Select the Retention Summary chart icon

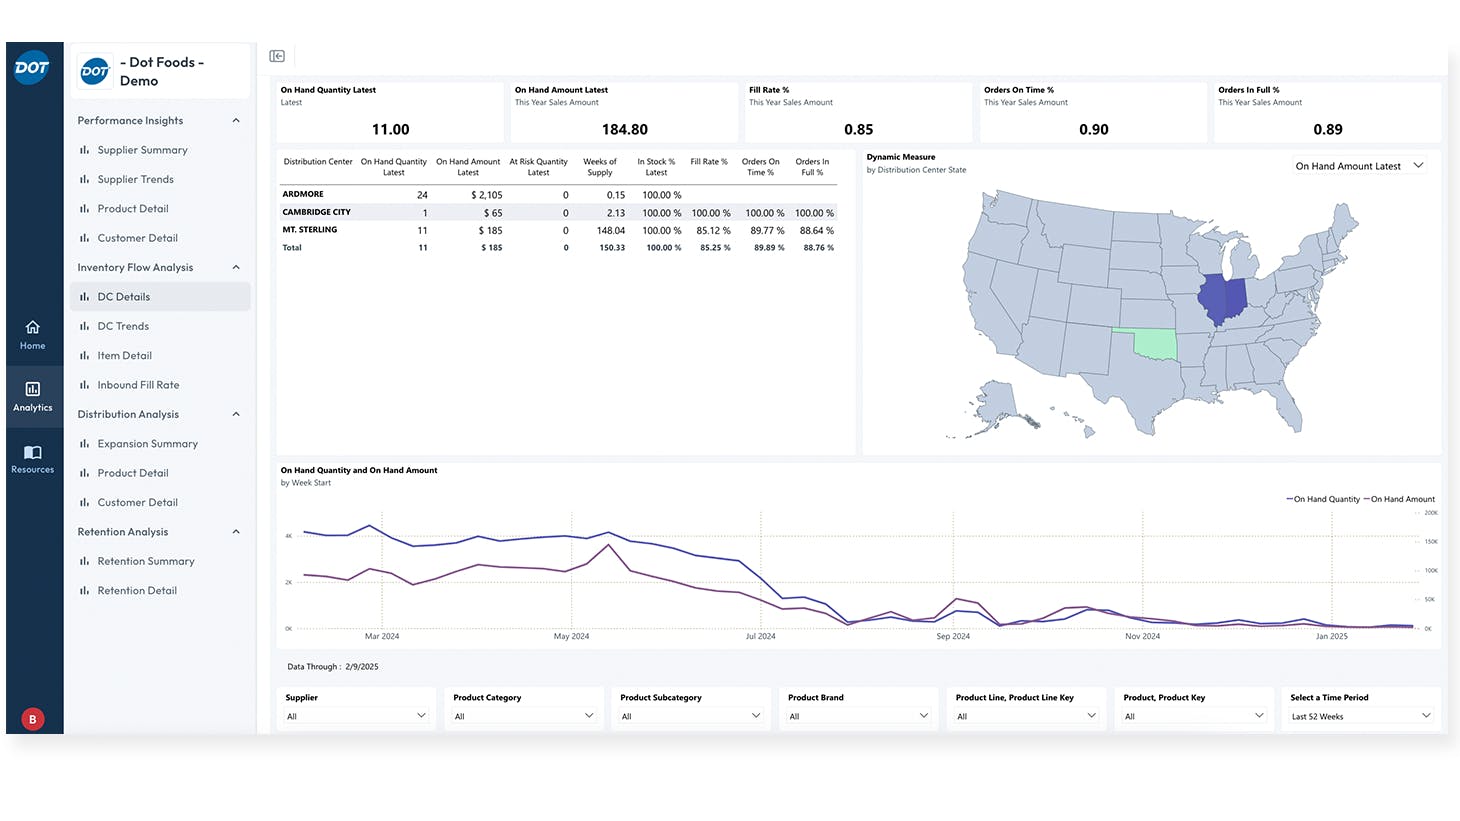(x=84, y=561)
